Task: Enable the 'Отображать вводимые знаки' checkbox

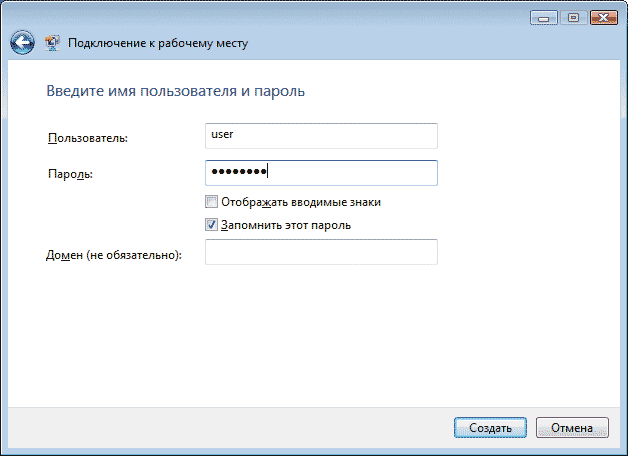Action: 211,202
